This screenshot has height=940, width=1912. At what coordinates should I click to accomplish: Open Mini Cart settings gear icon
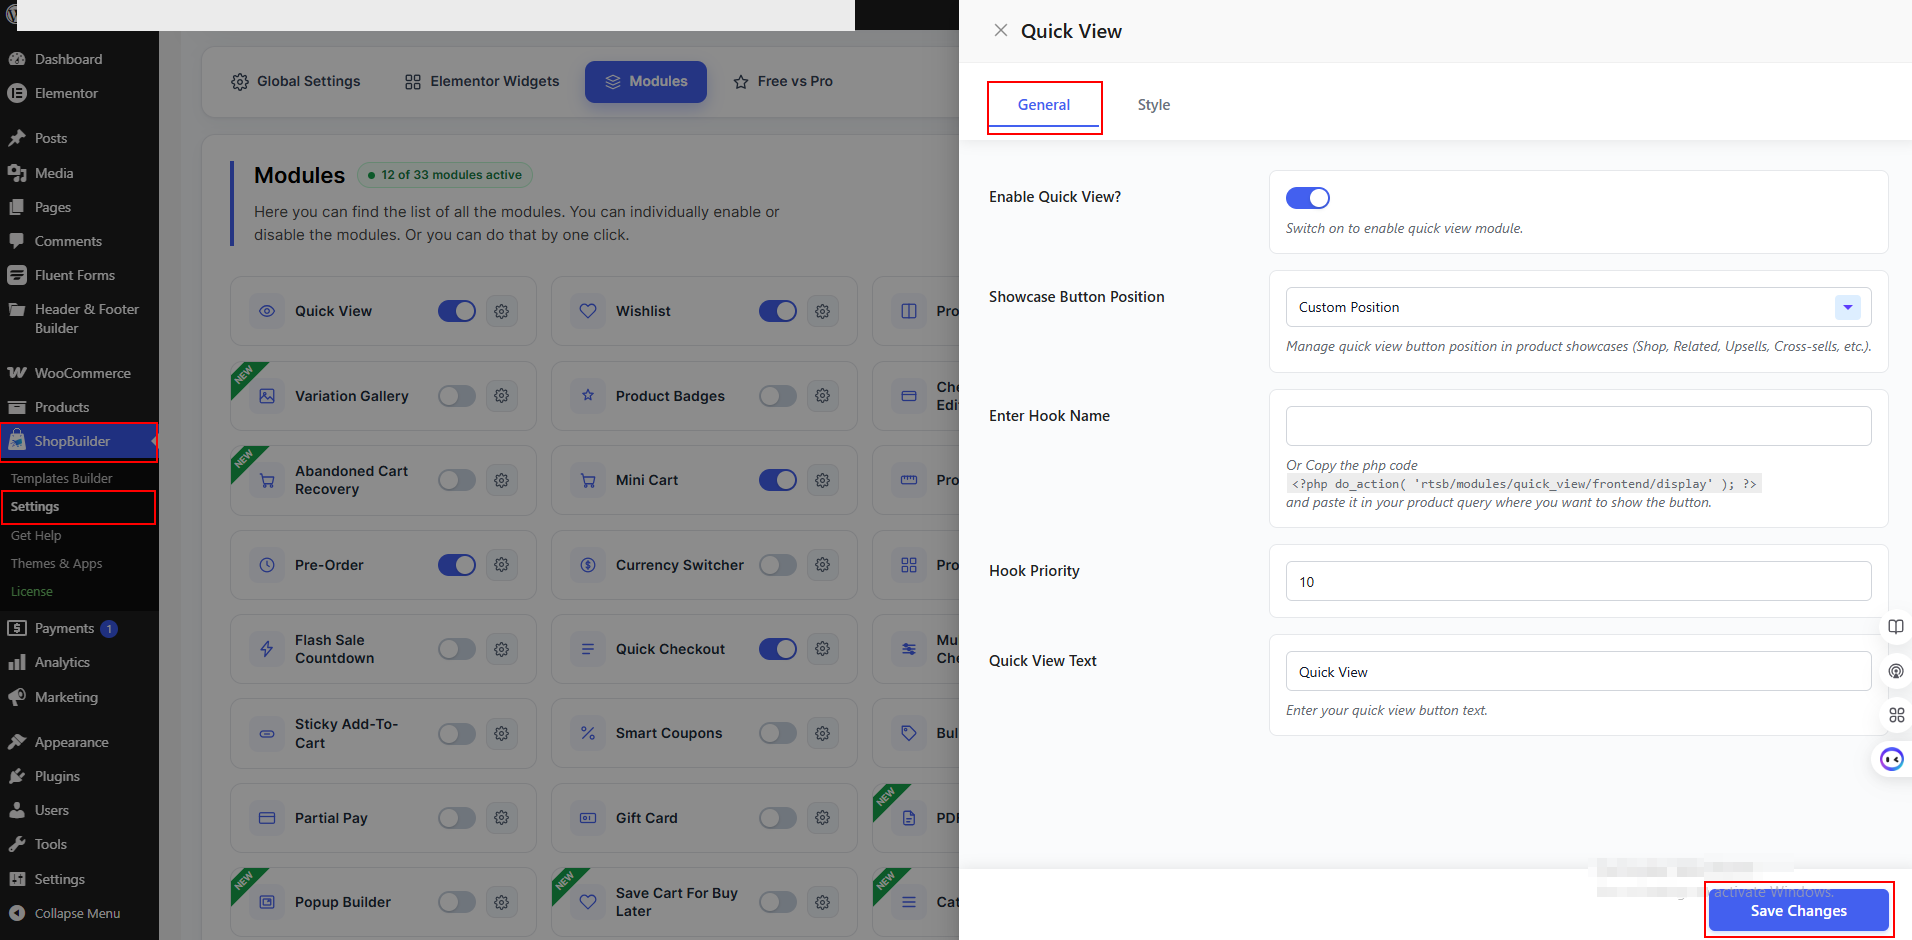[822, 480]
